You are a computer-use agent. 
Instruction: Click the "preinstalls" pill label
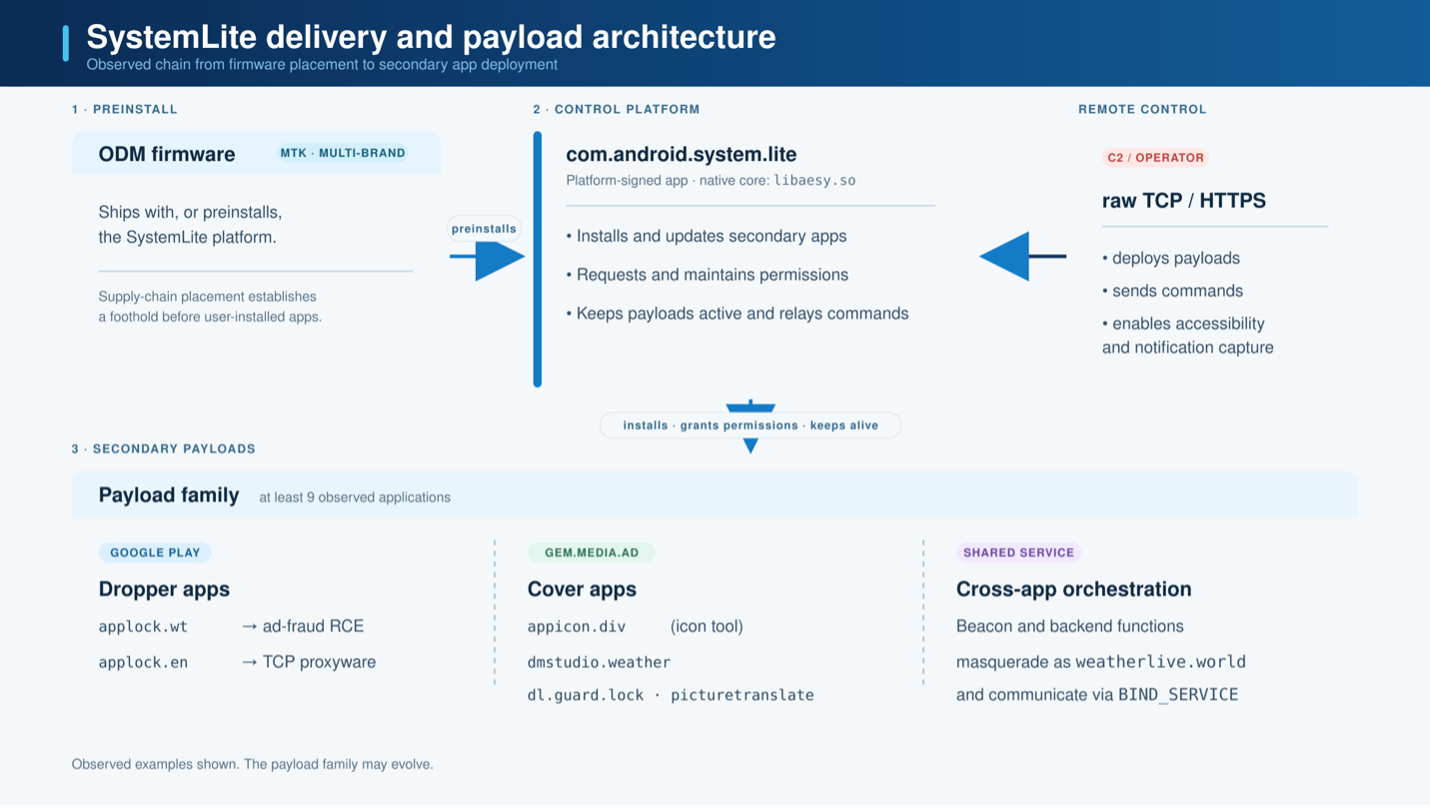[x=484, y=229]
